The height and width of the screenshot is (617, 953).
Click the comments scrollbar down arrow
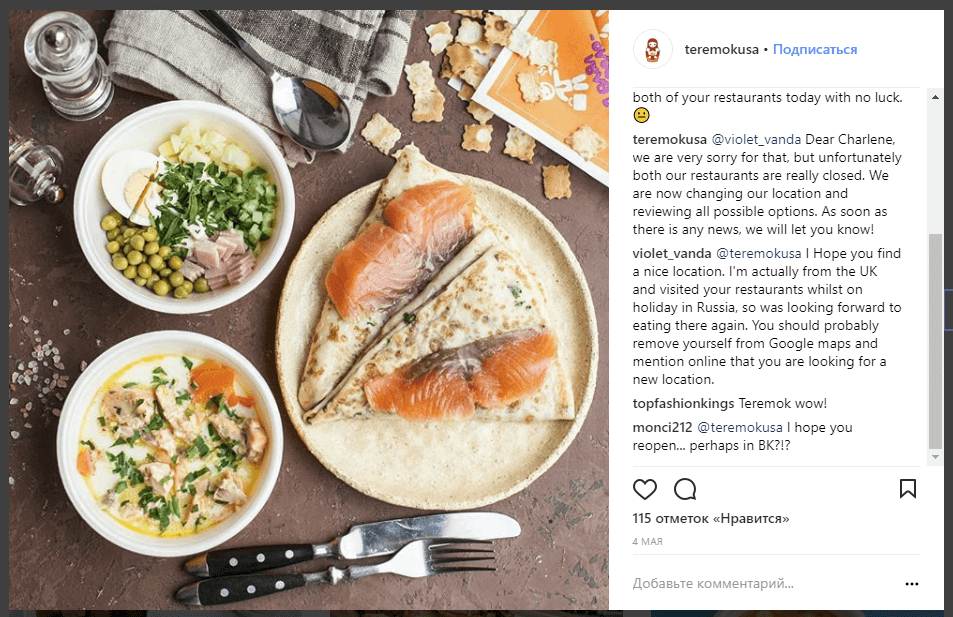pos(935,457)
